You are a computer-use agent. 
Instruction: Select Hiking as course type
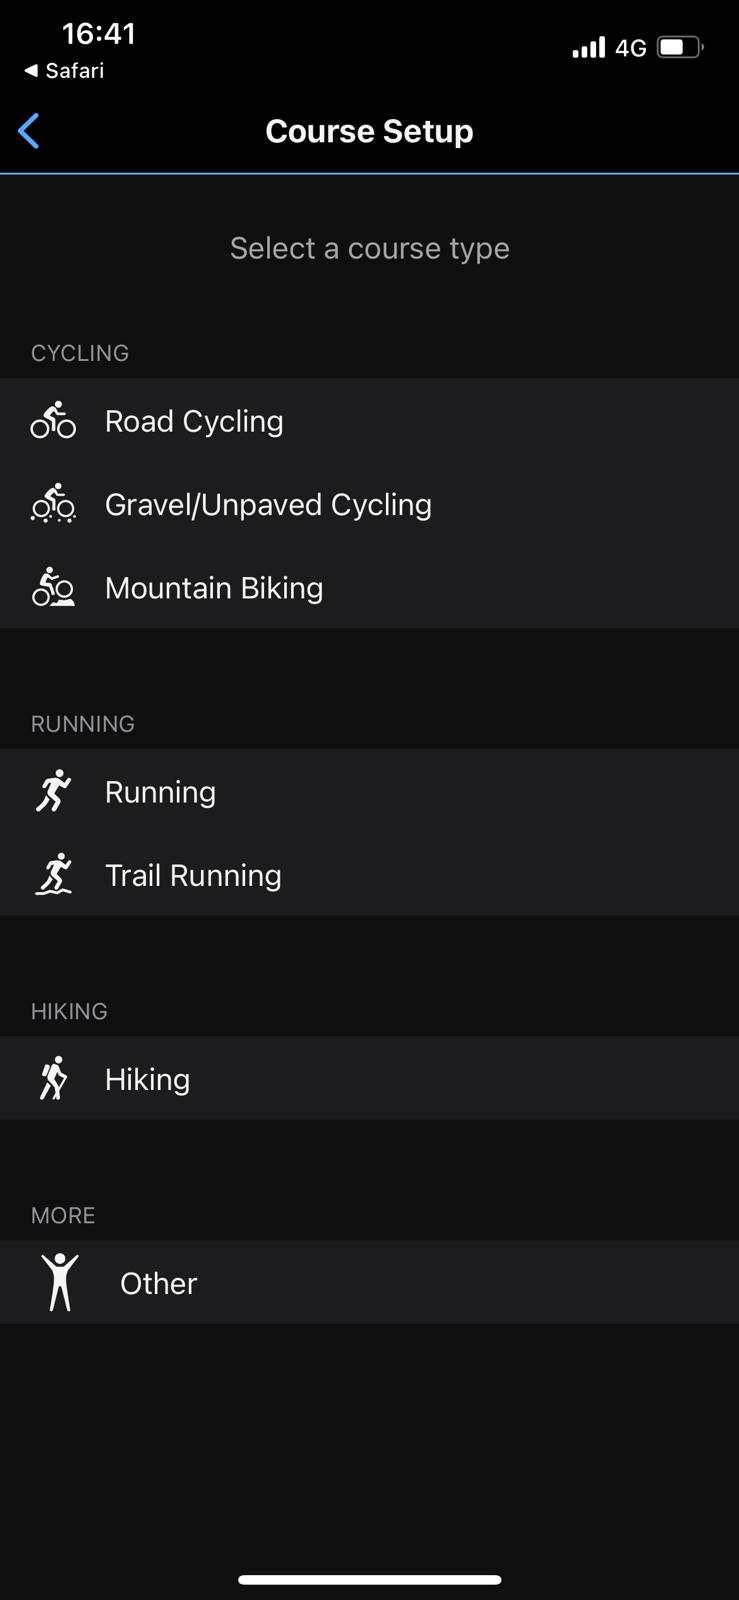tap(147, 1079)
